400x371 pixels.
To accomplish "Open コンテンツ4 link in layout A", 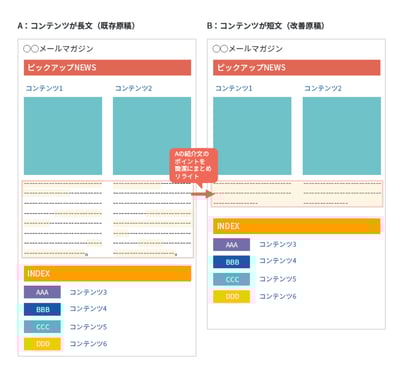I will (88, 309).
